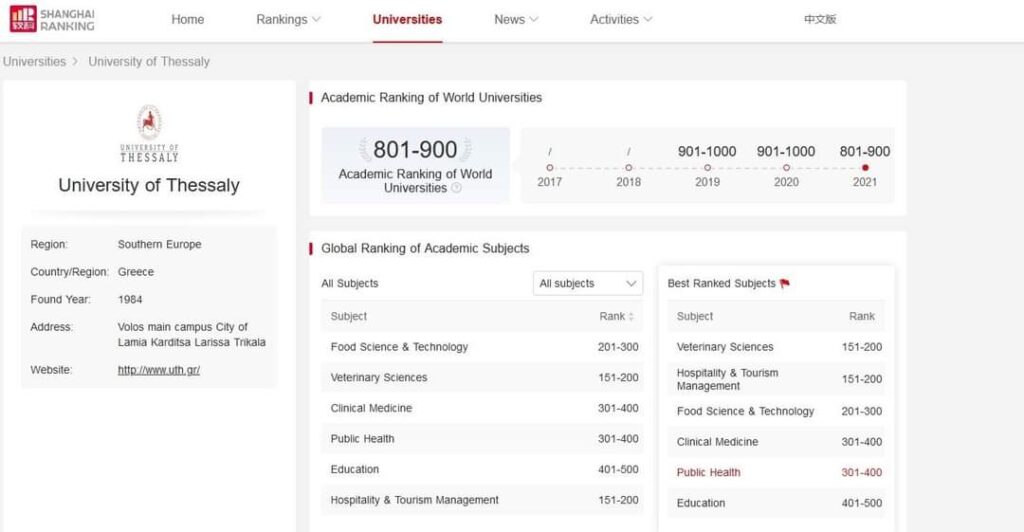1024x532 pixels.
Task: Click the Greece country value
Action: pyautogui.click(x=136, y=272)
